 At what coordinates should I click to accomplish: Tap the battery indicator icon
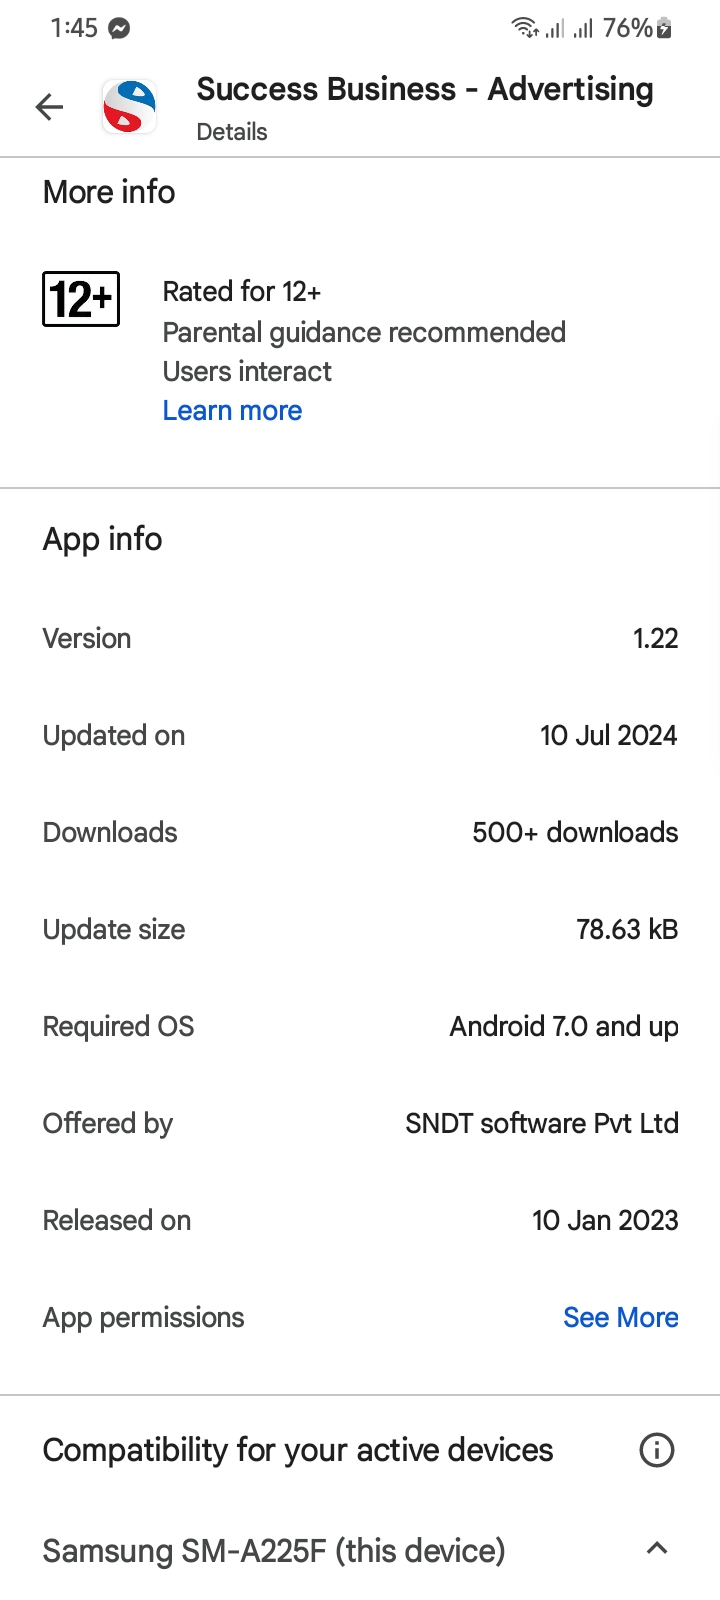coord(664,29)
